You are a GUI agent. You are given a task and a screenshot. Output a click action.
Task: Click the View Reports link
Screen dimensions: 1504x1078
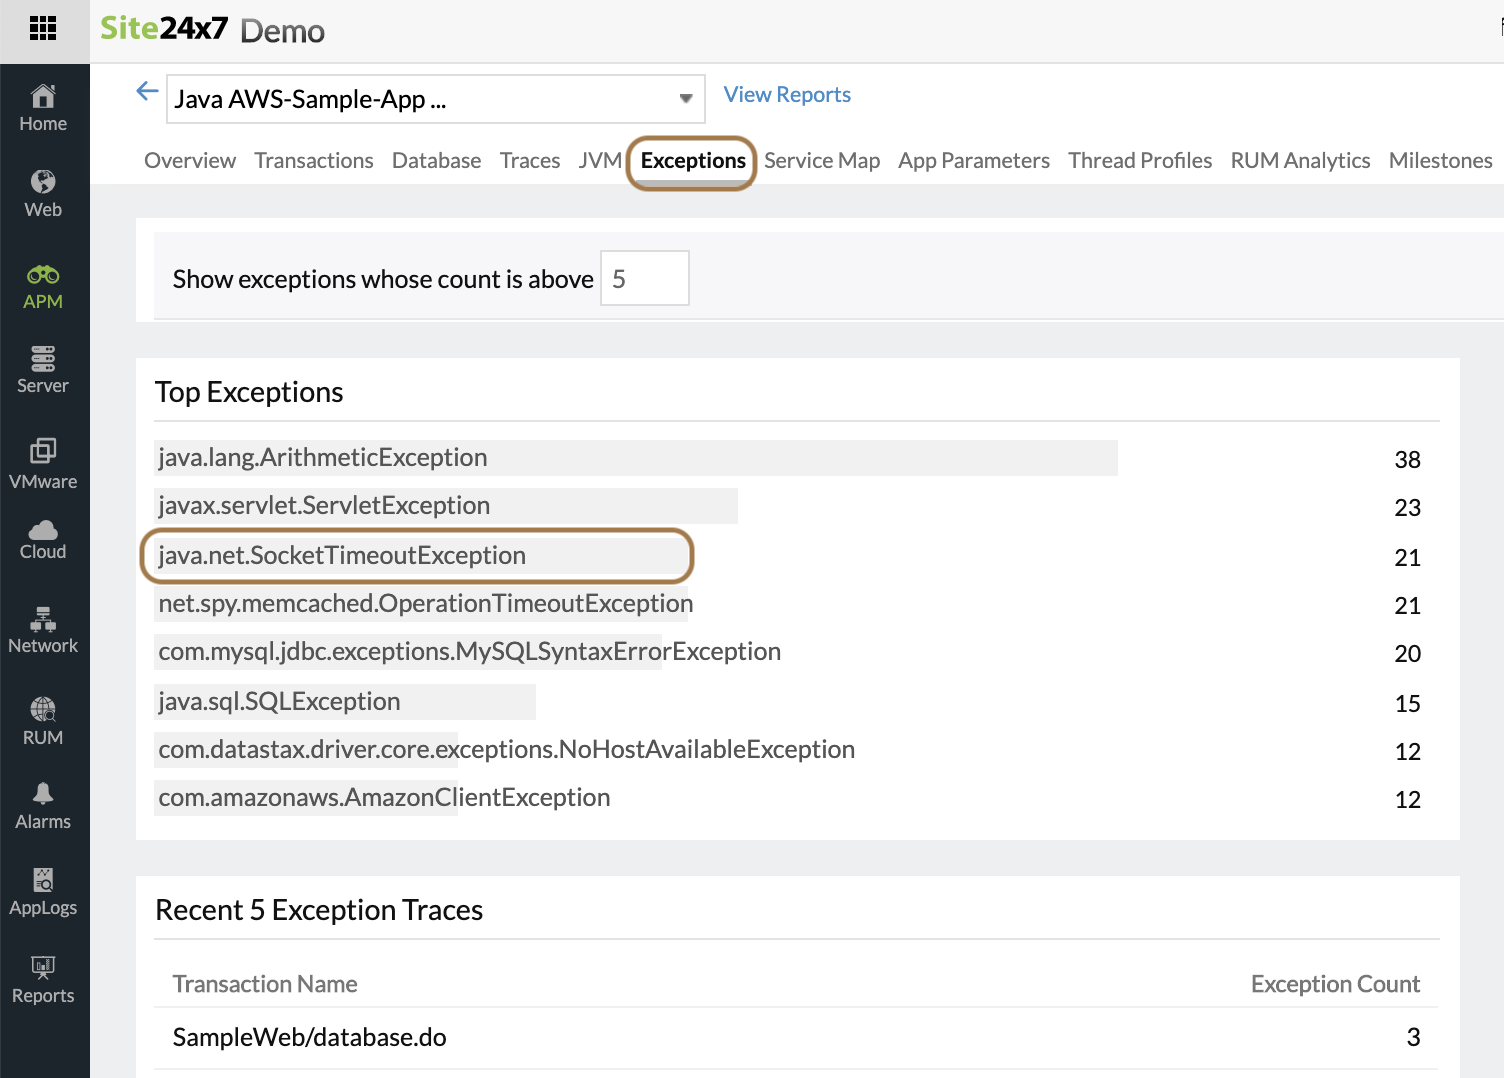[x=787, y=95]
